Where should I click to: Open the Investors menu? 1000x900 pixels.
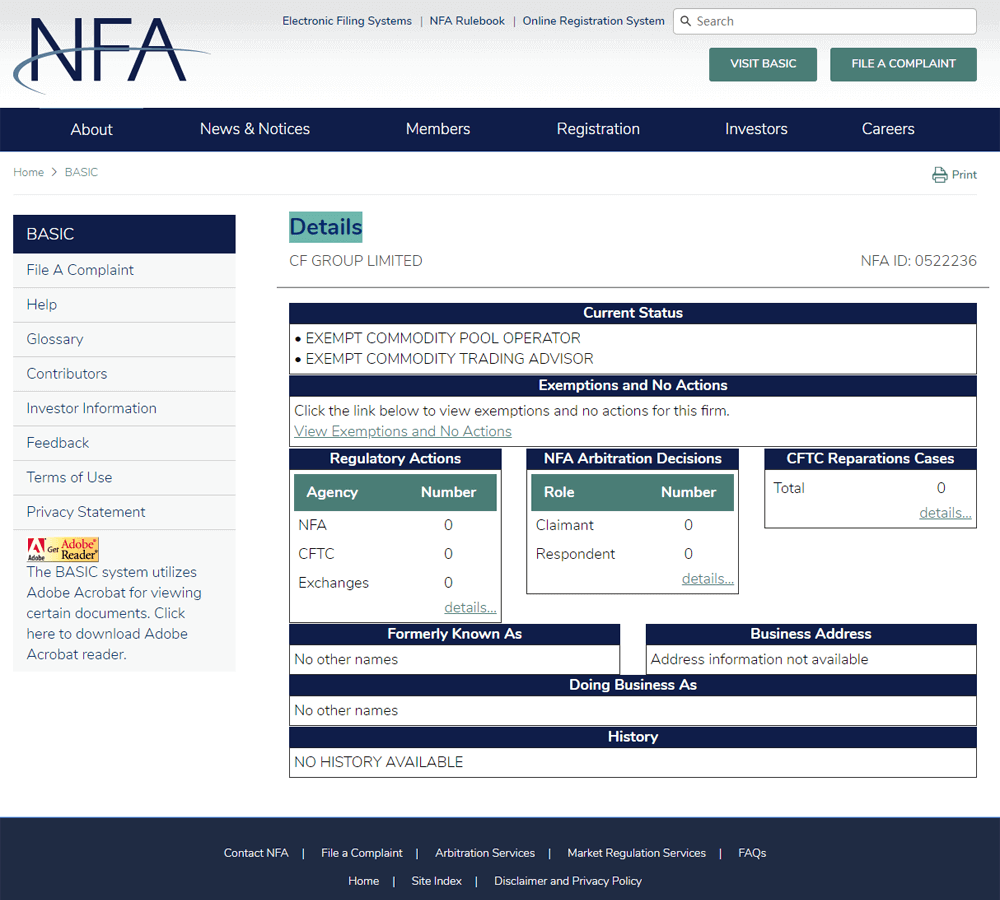(x=756, y=129)
